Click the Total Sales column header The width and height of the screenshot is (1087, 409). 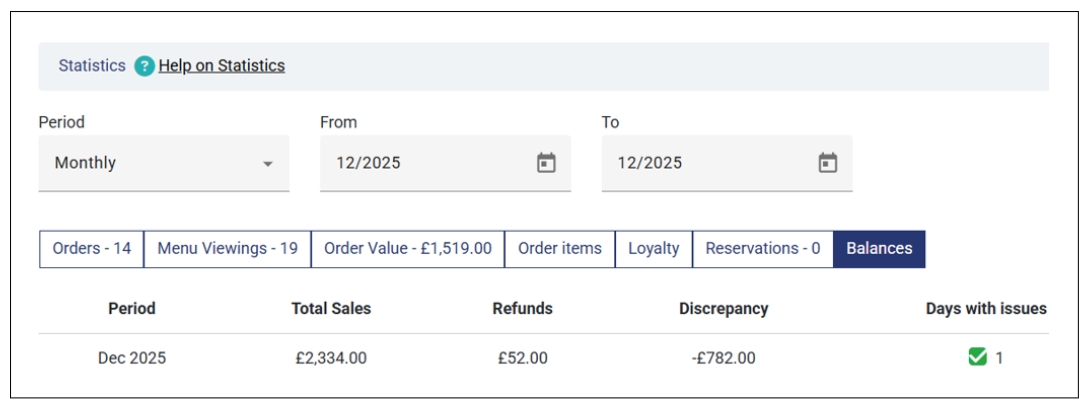[x=331, y=309]
